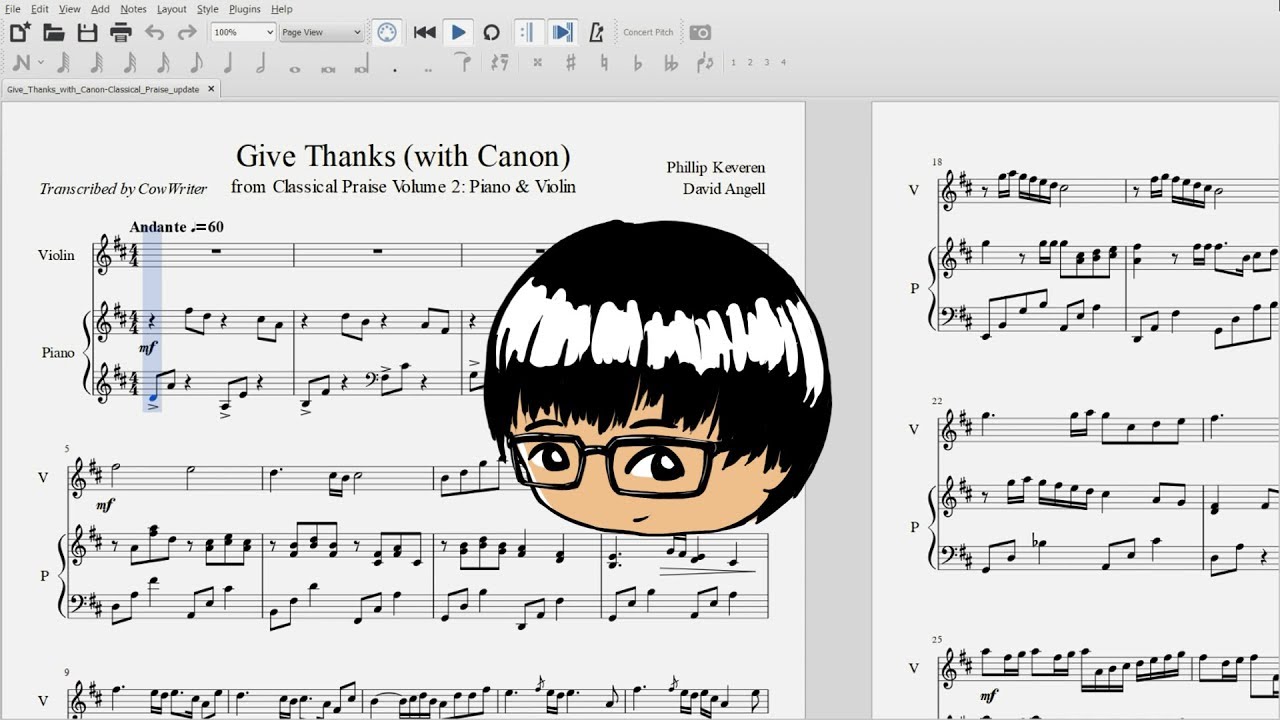
Task: Add a tie with the tie icon
Action: (x=462, y=63)
